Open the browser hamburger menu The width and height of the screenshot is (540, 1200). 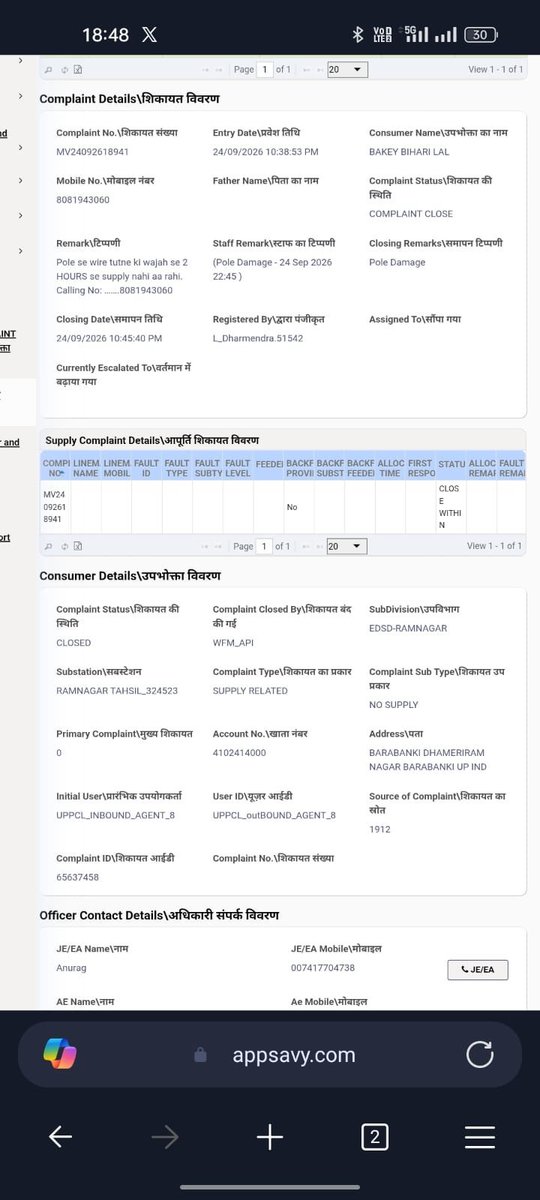click(480, 1136)
